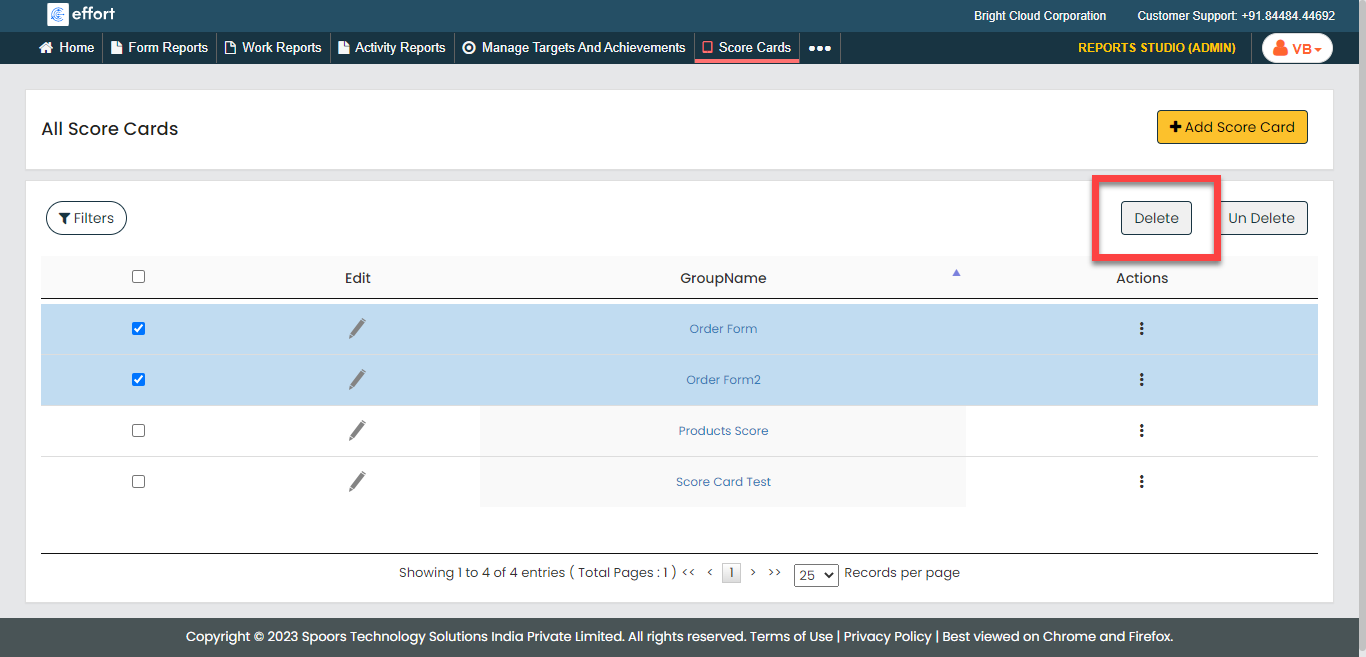Open actions menu for Order Form2 row

tap(1141, 379)
